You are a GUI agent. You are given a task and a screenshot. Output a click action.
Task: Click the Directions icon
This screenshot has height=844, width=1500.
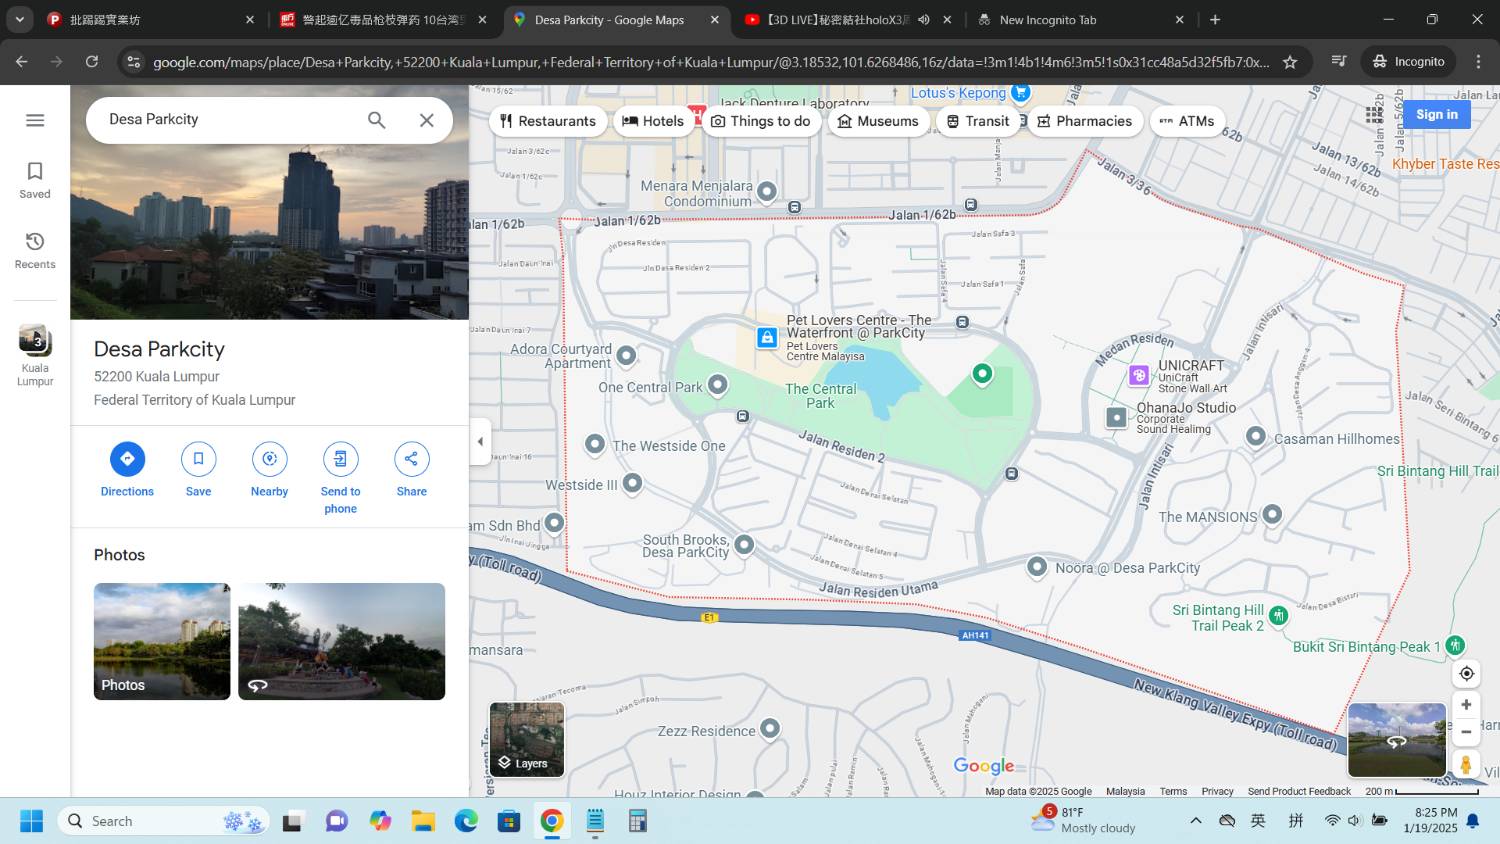coord(127,459)
